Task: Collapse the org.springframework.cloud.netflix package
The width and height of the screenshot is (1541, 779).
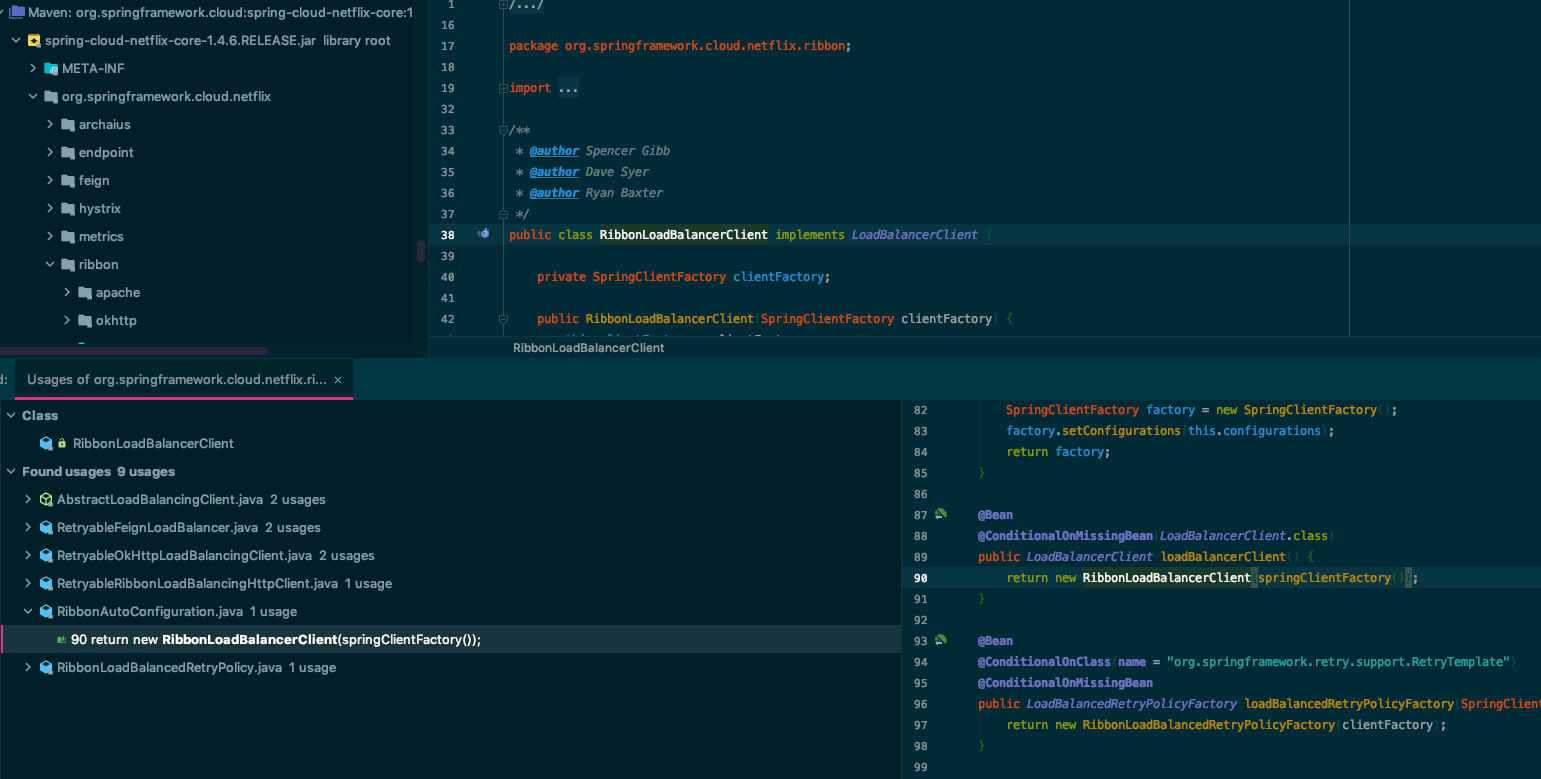Action: pyautogui.click(x=33, y=97)
